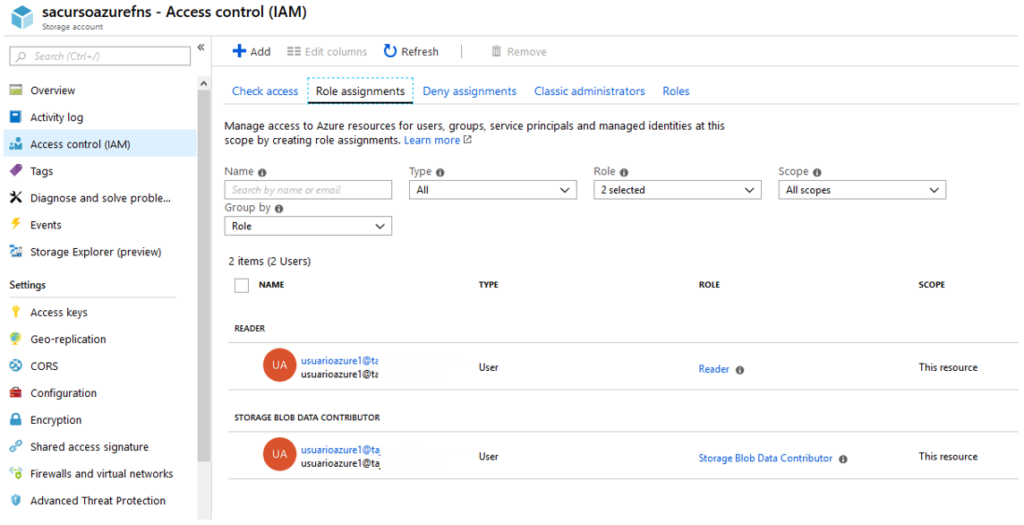1024x525 pixels.
Task: Open usuarioazure1 link under Storage Blob Data Contributor
Action: click(340, 449)
